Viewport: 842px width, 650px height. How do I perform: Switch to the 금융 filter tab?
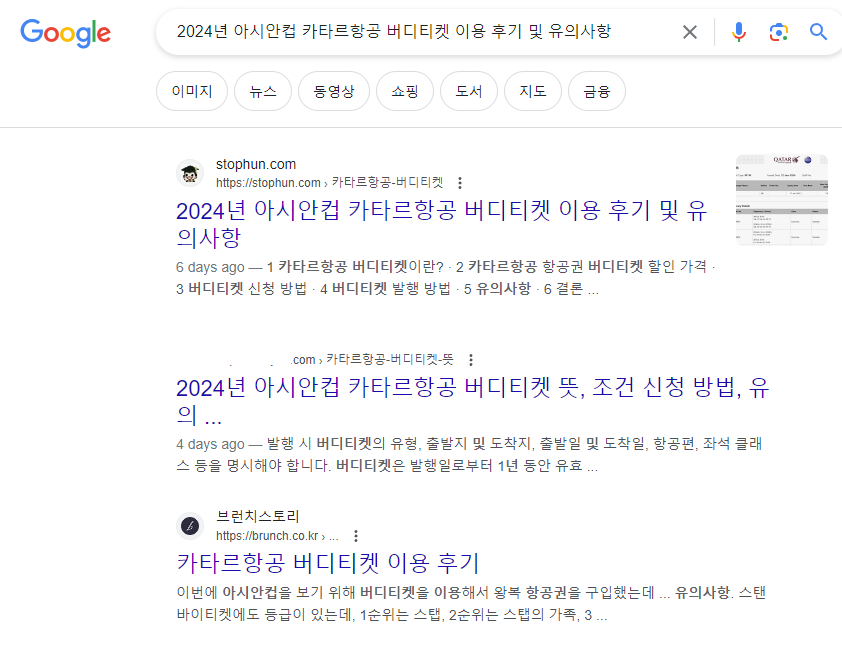tap(597, 91)
